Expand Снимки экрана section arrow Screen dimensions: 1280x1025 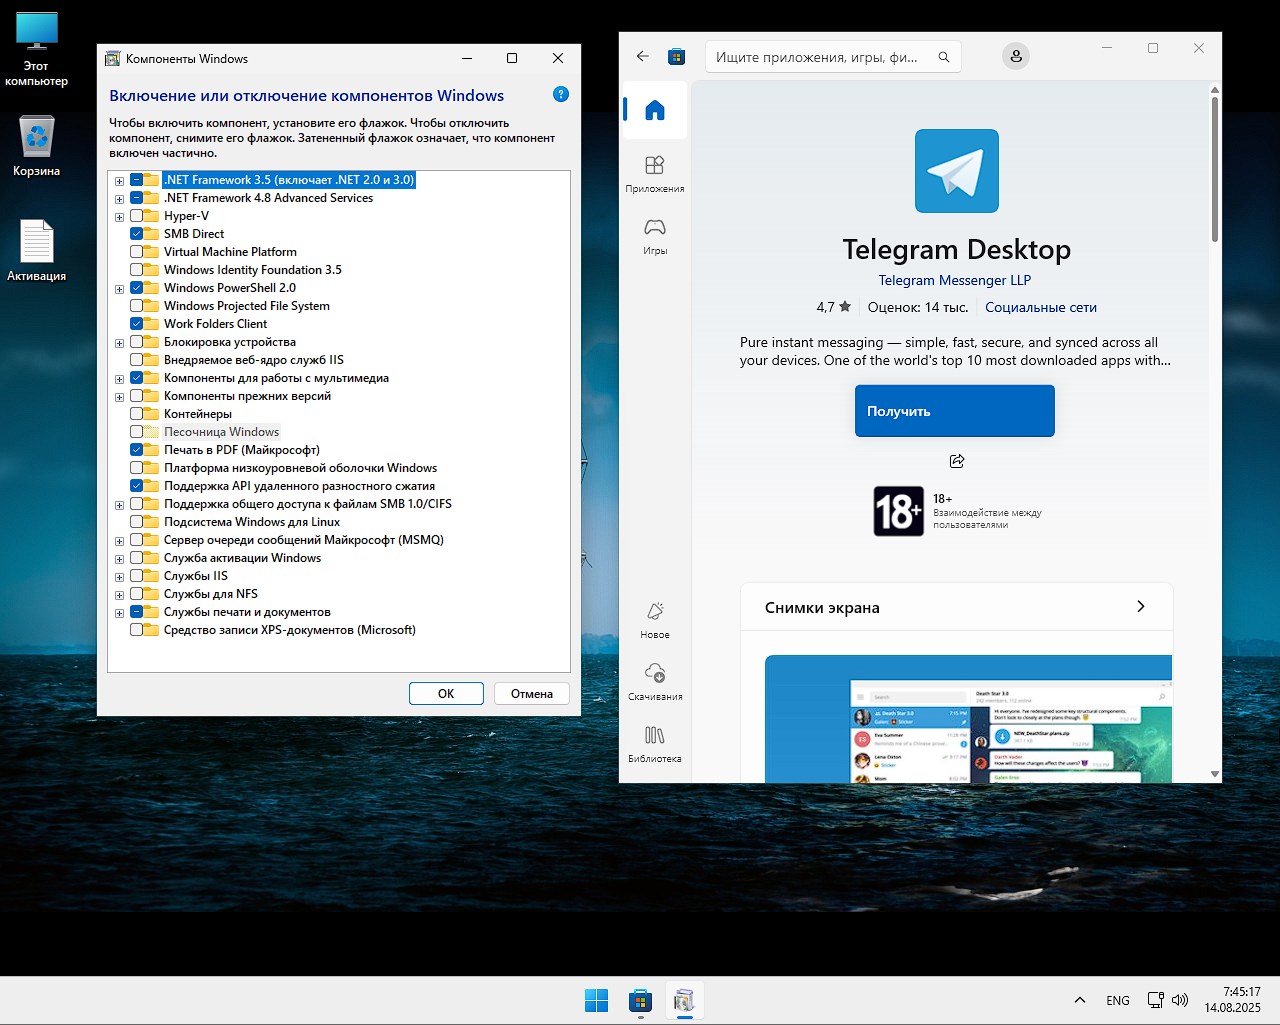coord(1141,607)
